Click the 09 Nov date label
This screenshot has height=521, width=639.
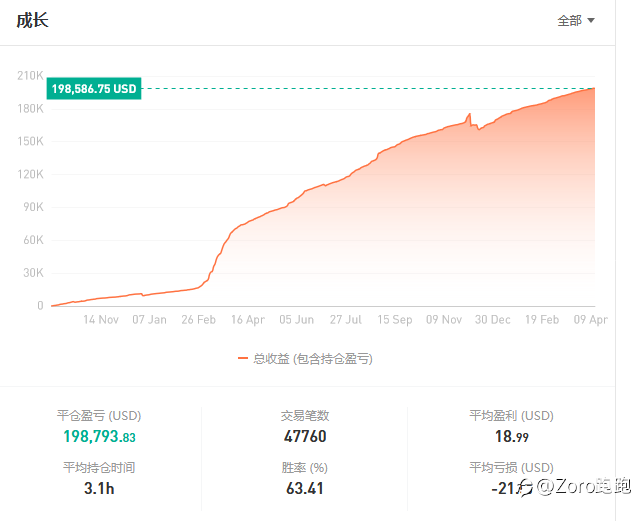pyautogui.click(x=444, y=320)
